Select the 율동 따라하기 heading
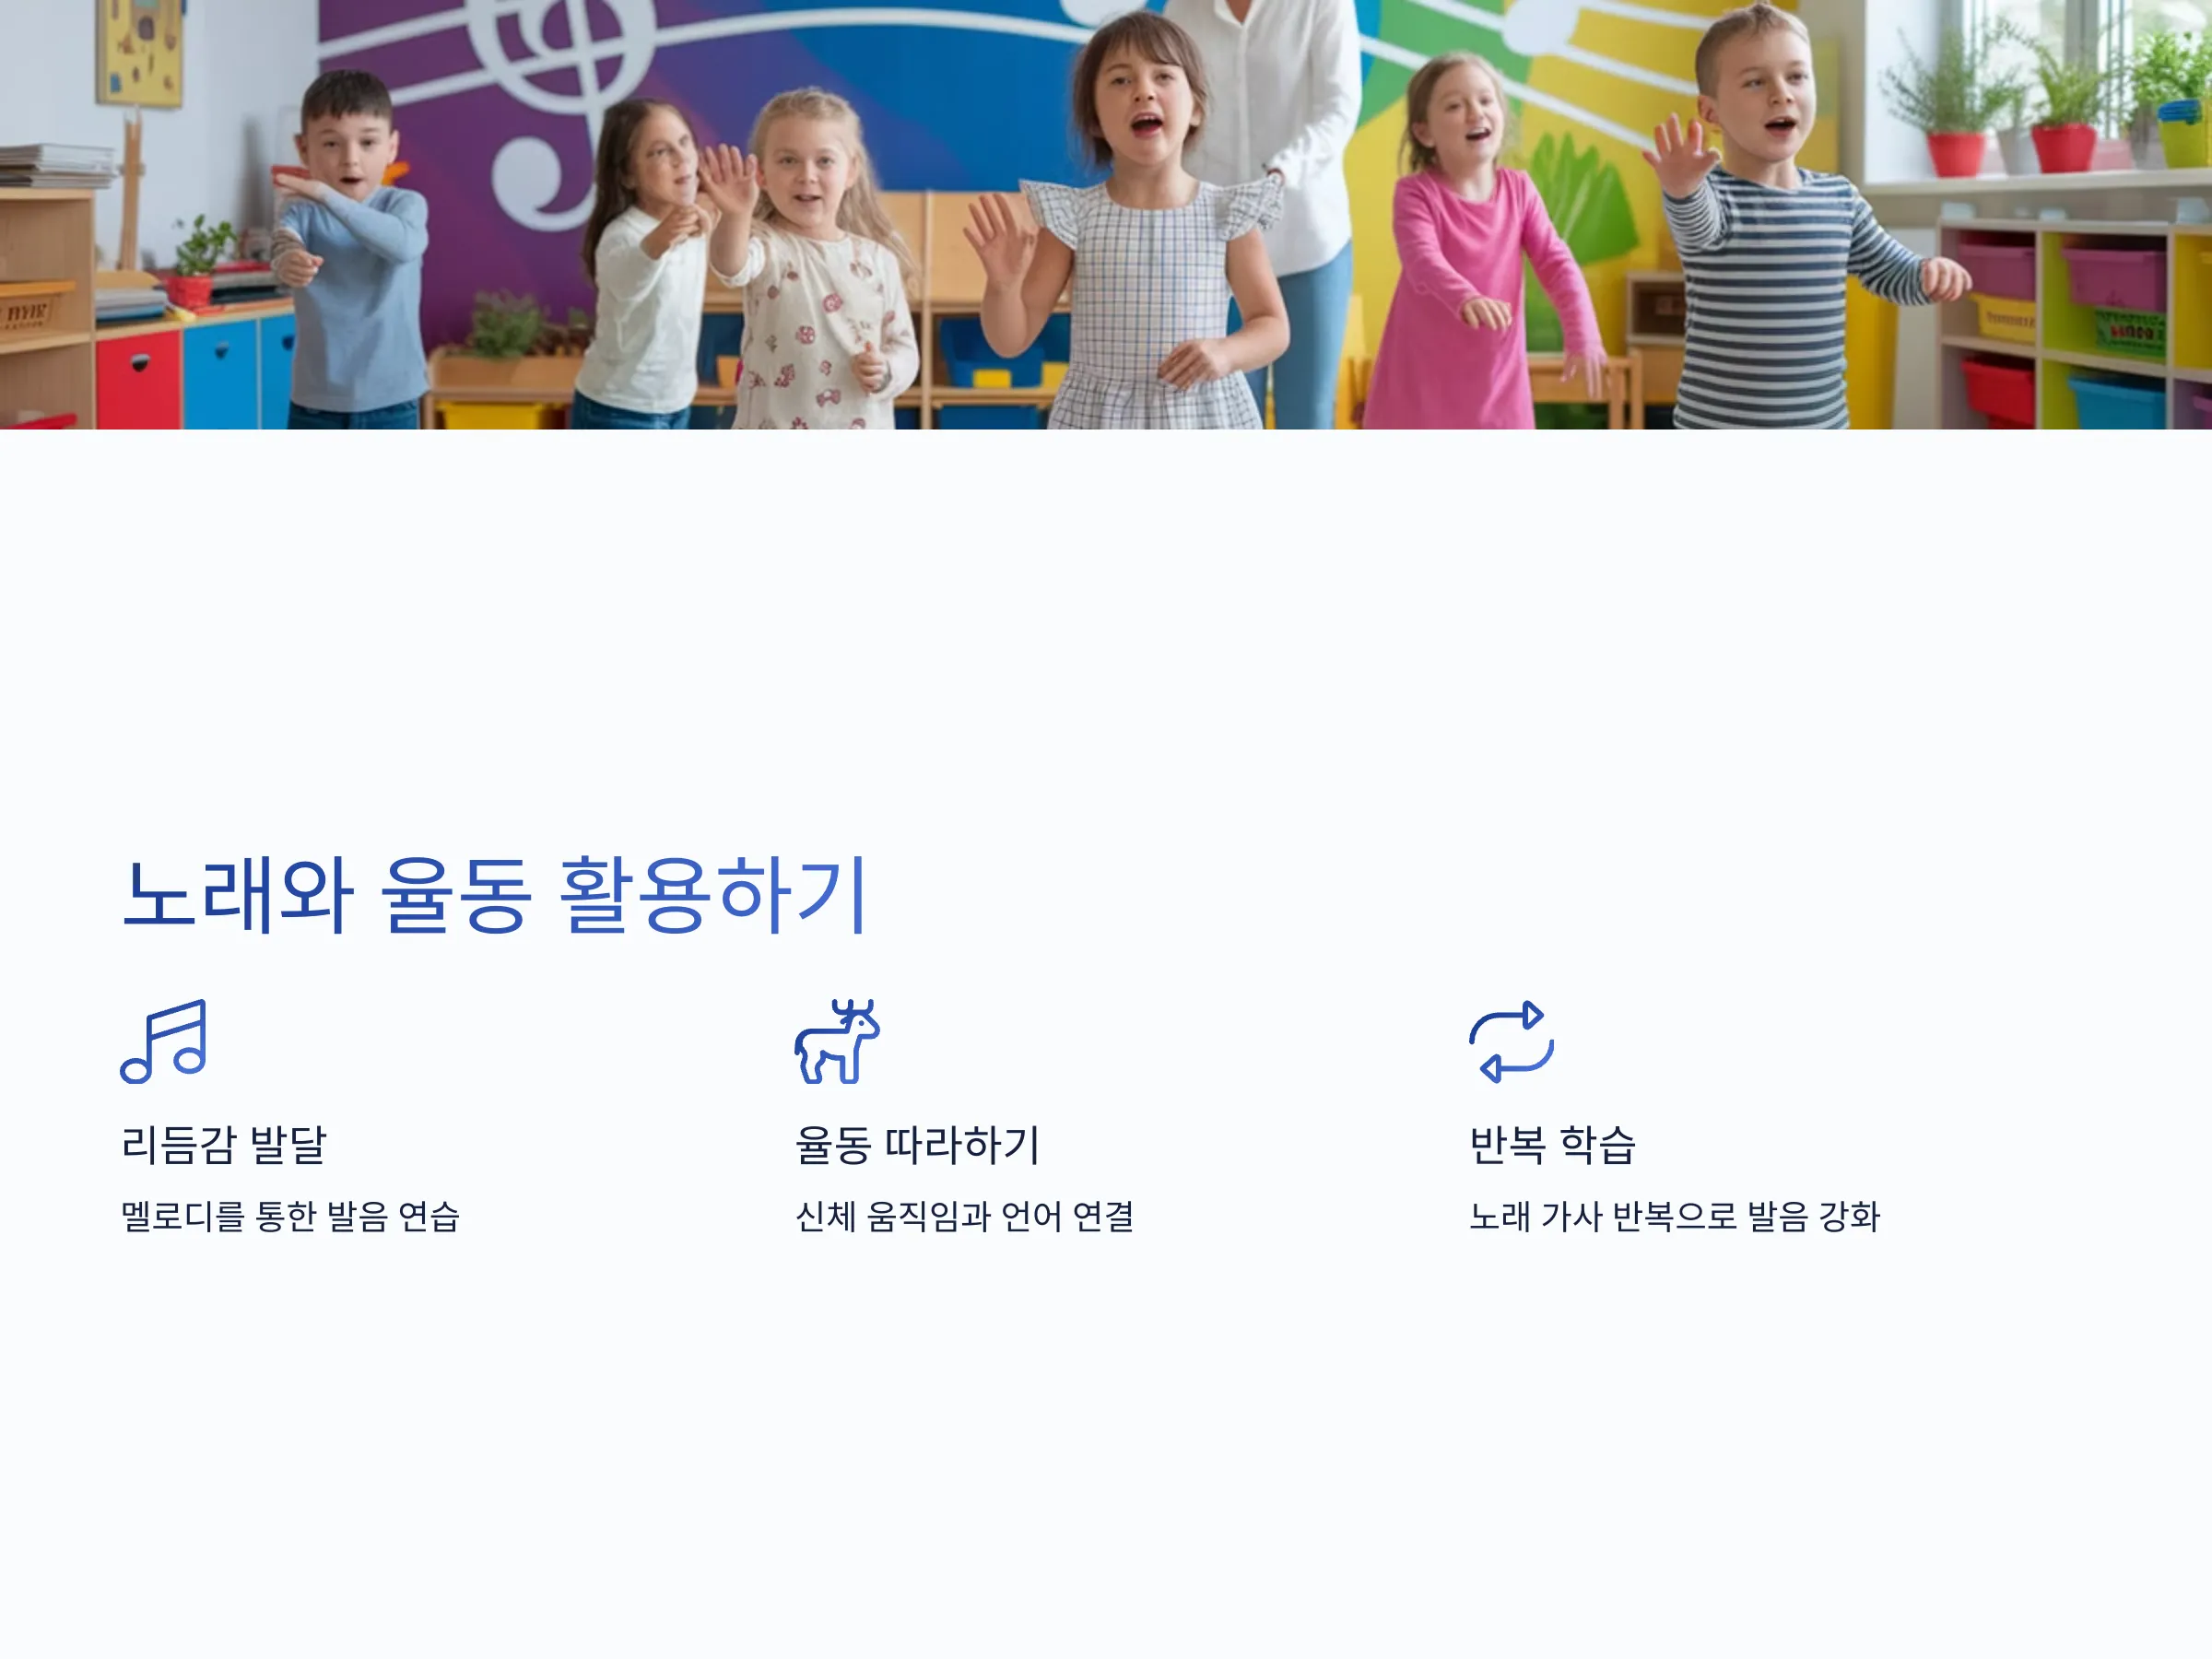 pyautogui.click(x=917, y=1145)
